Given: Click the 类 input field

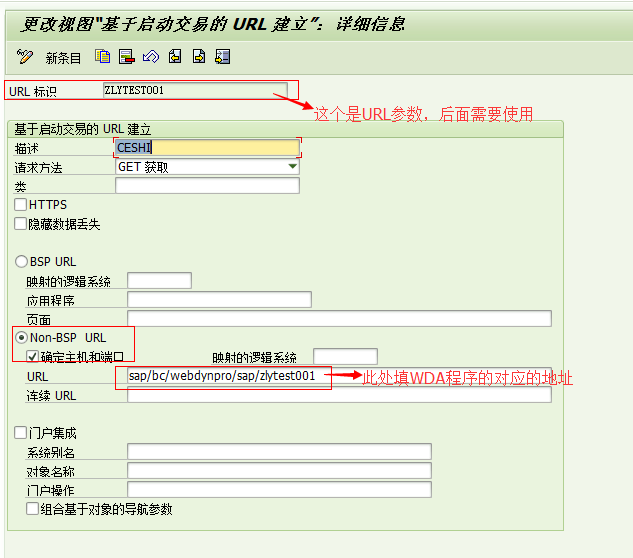Looking at the screenshot, I should pyautogui.click(x=207, y=185).
